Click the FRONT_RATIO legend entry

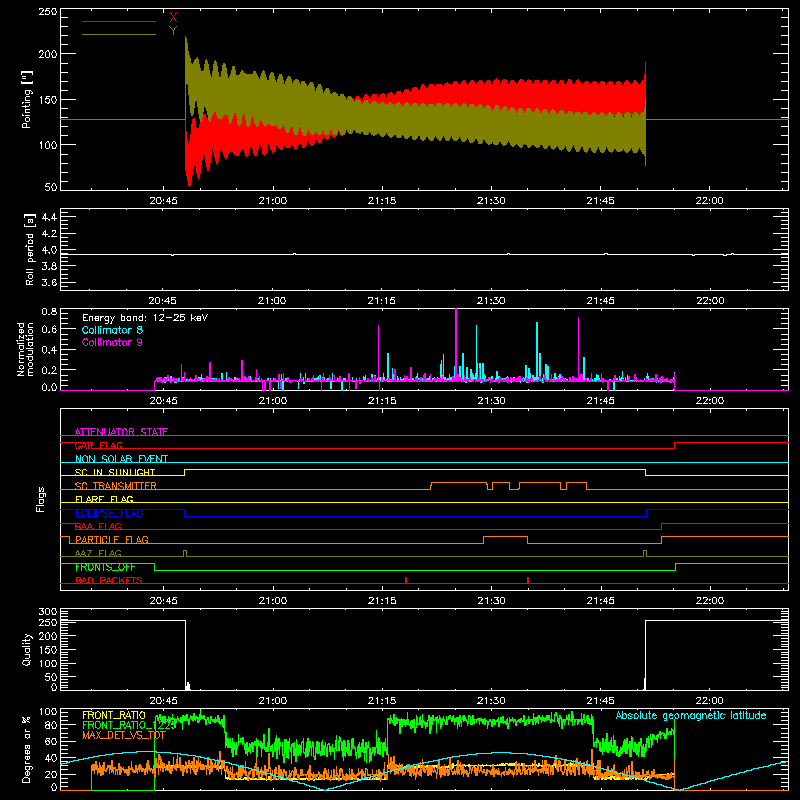[x=114, y=715]
